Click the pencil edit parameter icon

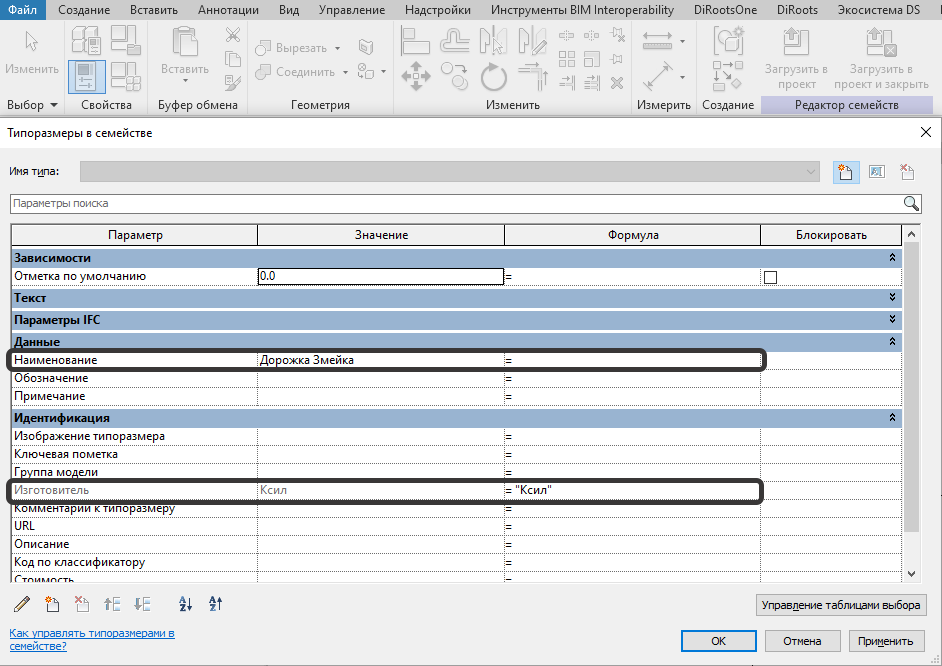[x=22, y=604]
